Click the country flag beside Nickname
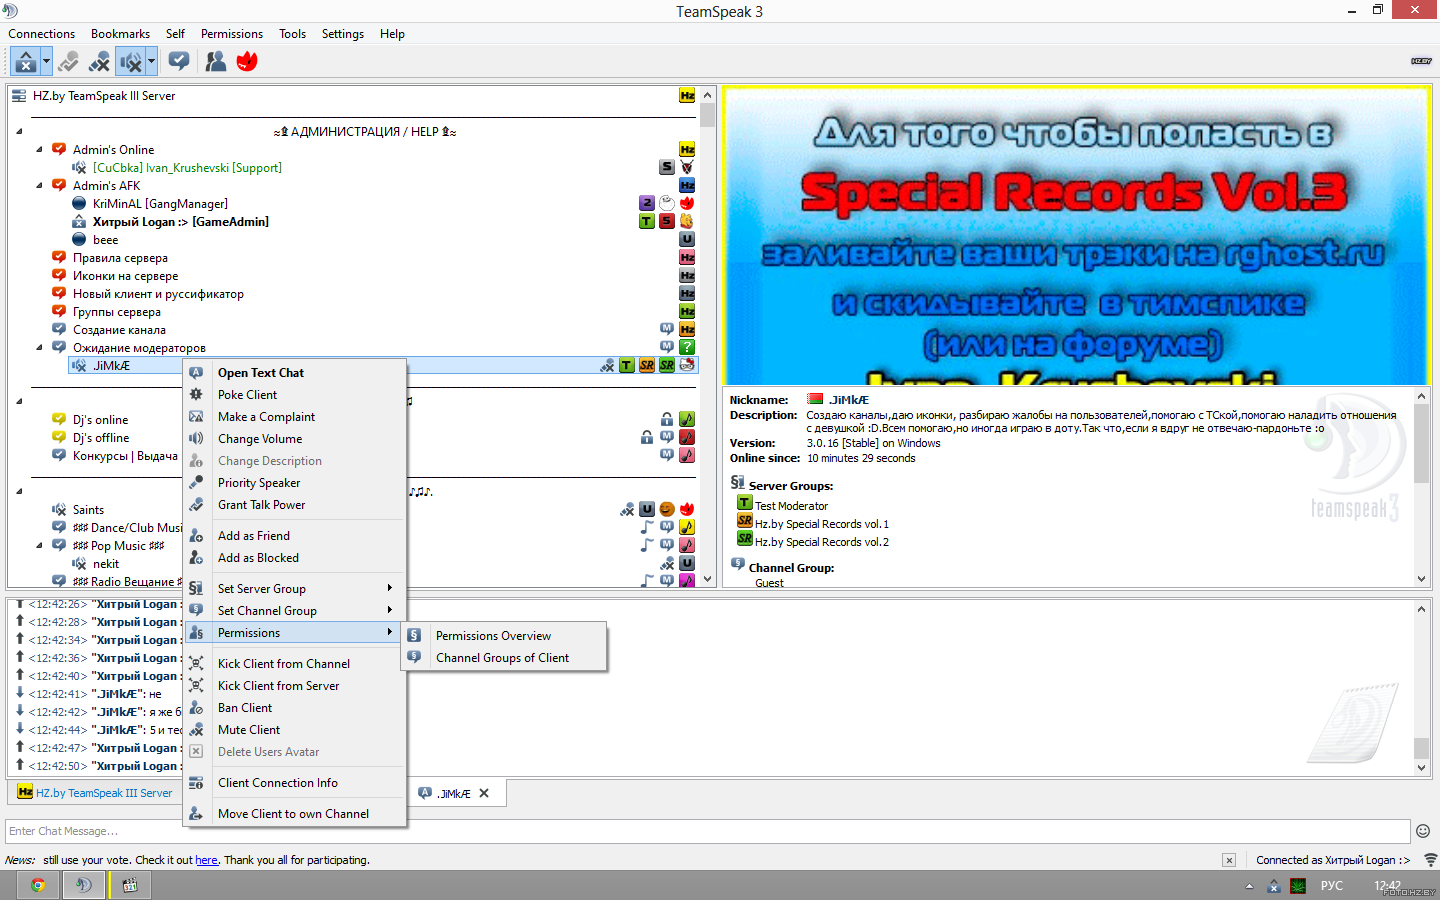Viewport: 1440px width, 900px height. pyautogui.click(x=815, y=399)
